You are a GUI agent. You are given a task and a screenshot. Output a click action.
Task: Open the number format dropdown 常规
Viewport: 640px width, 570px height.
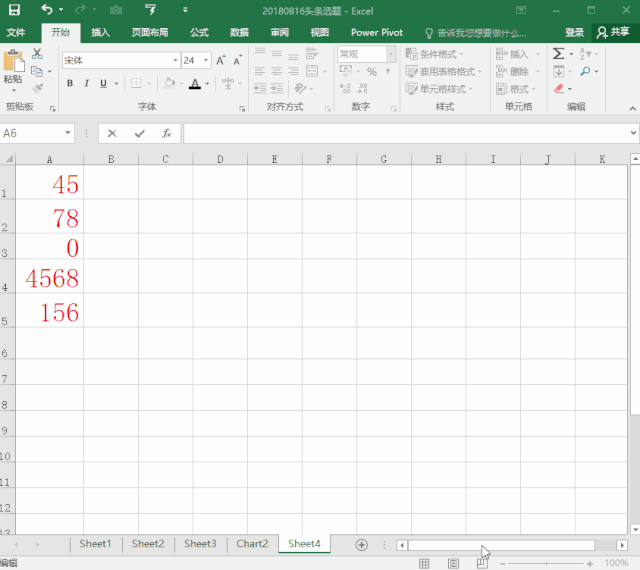click(391, 54)
